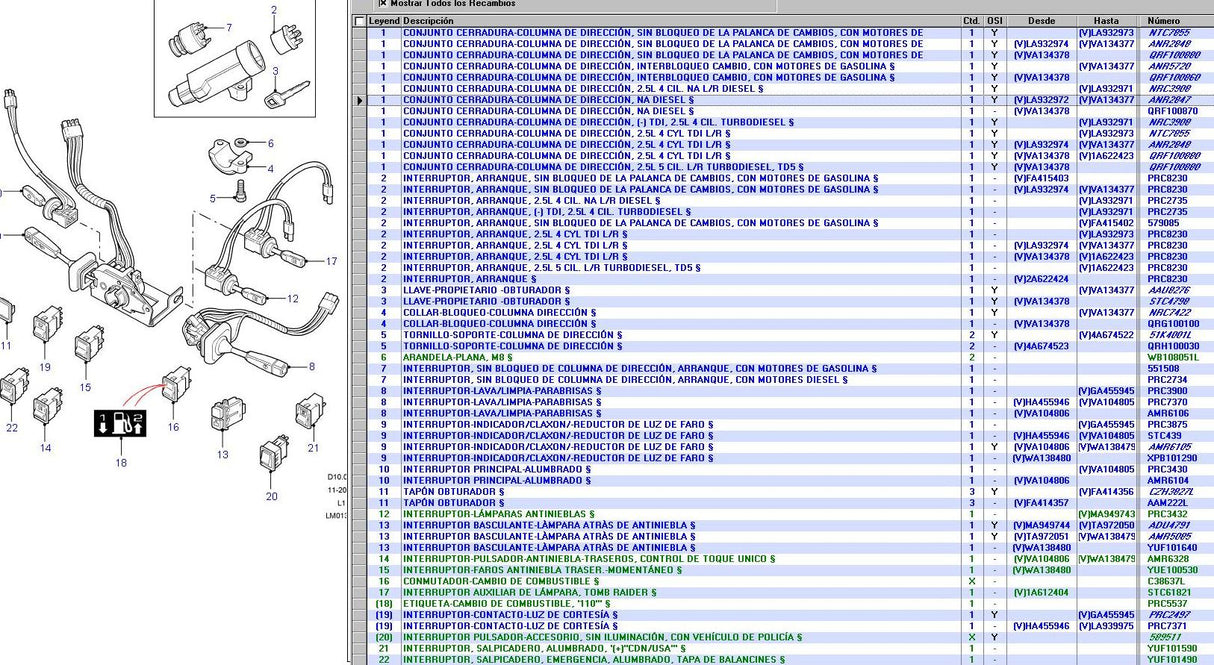
Task: Uncheck Mostrar Todos los Recambios
Action: point(382,3)
